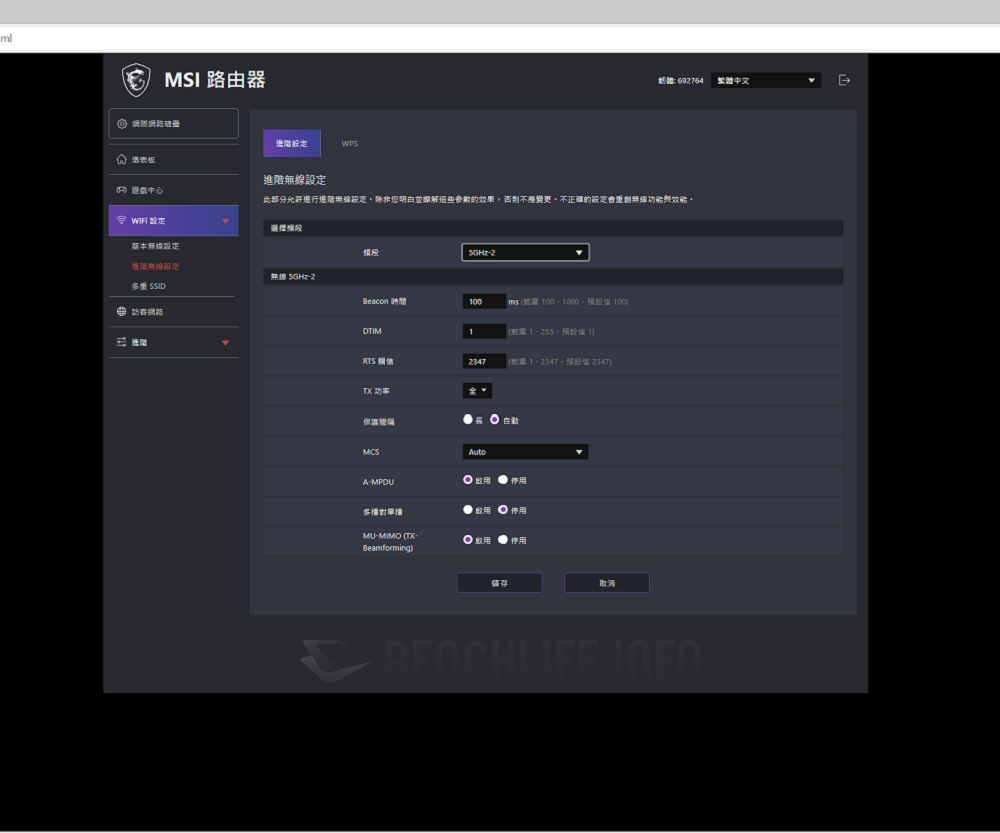Open the 繁體中文 language dropdown
1000x833 pixels.
pos(765,80)
